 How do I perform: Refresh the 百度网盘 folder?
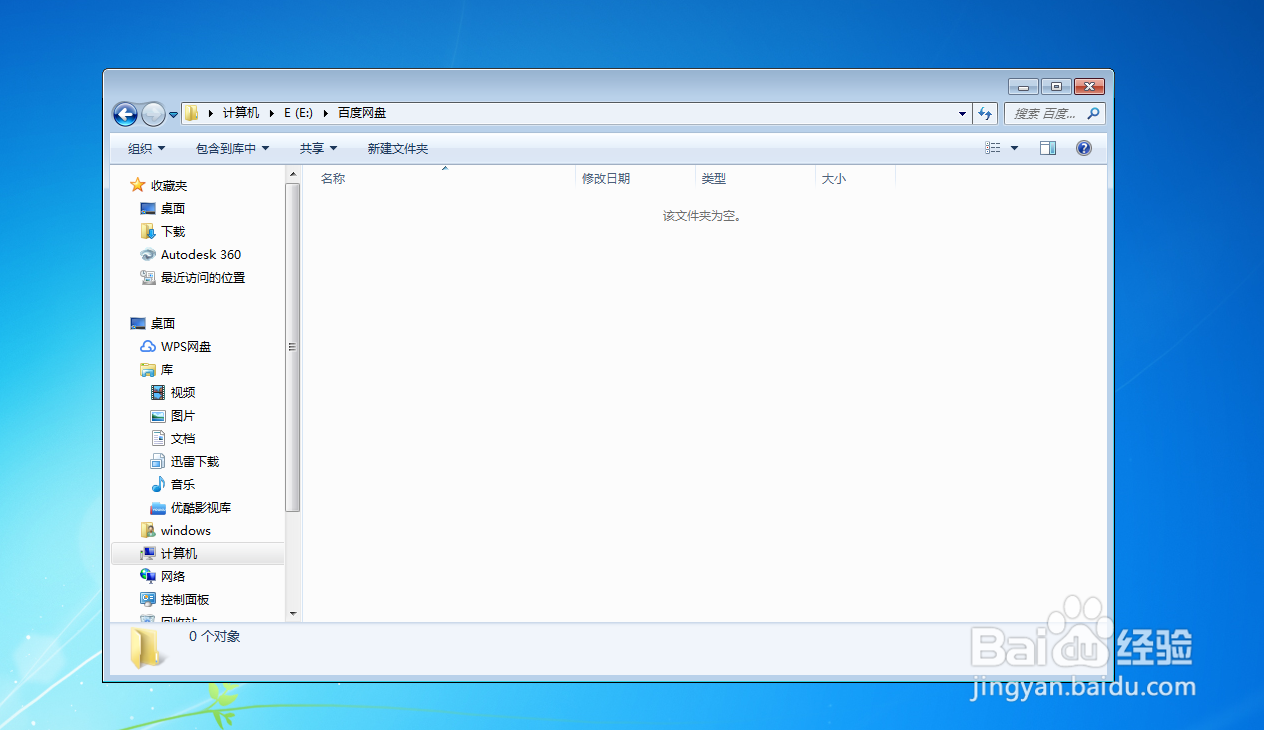985,114
